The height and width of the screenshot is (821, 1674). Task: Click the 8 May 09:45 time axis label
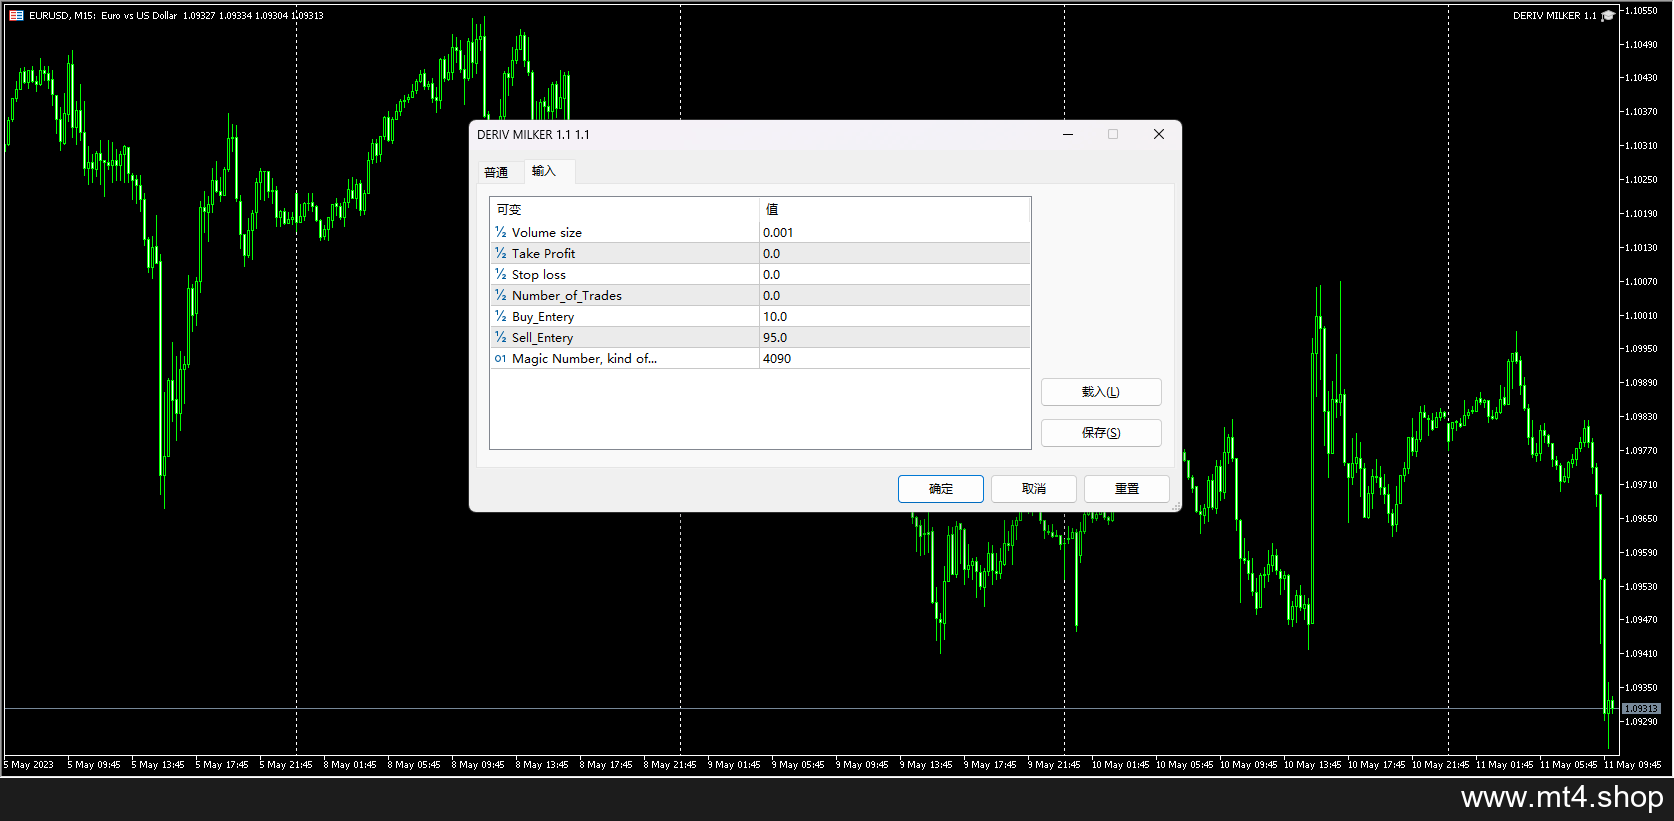478,764
